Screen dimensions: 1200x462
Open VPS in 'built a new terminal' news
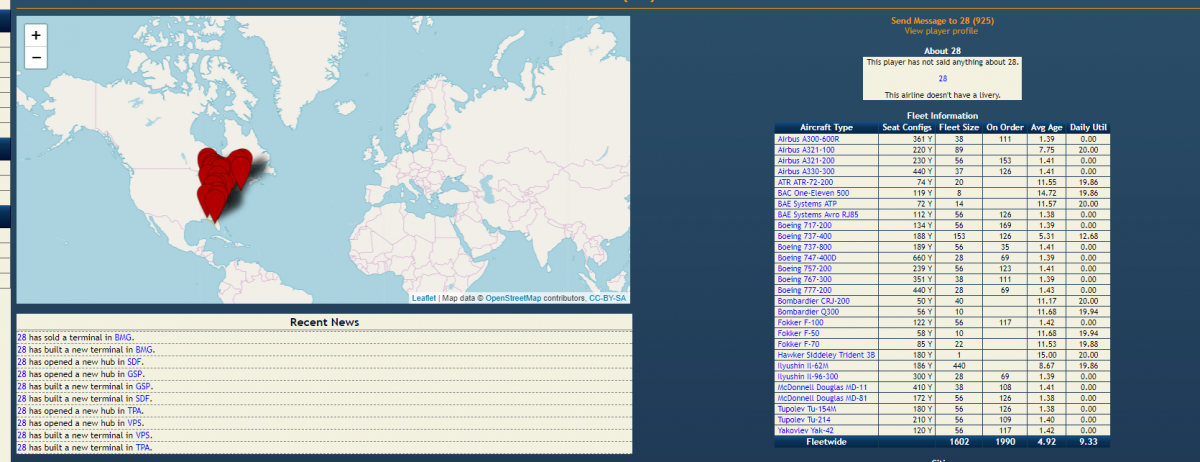(x=143, y=434)
